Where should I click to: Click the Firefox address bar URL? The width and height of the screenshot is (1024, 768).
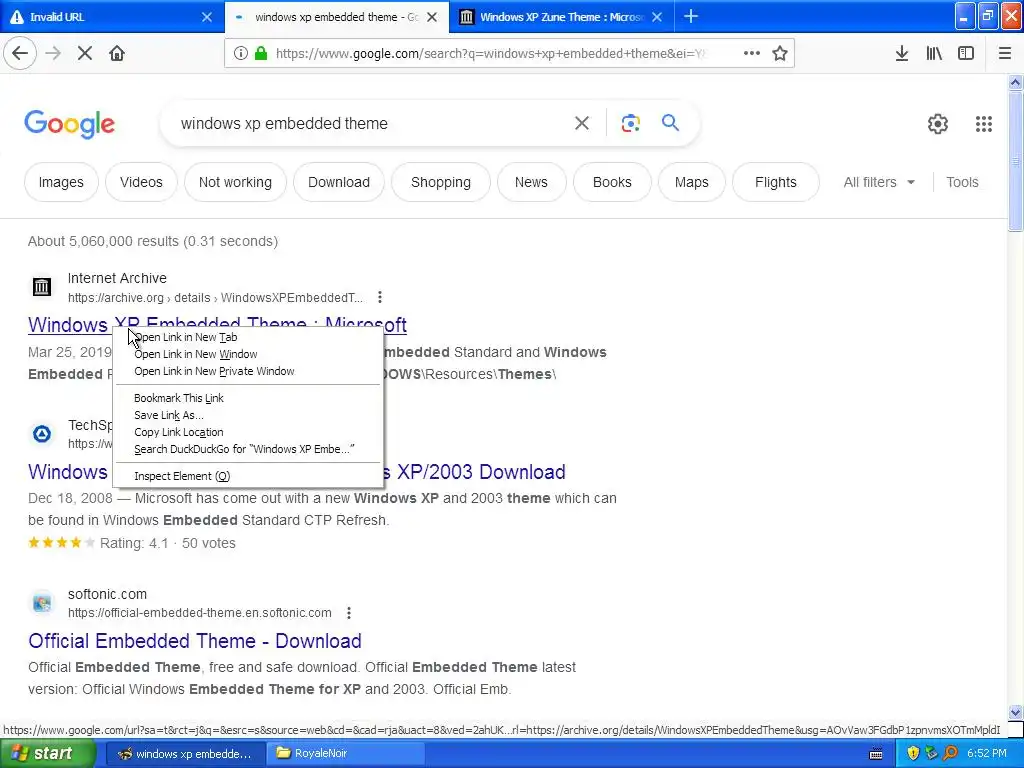tap(490, 53)
